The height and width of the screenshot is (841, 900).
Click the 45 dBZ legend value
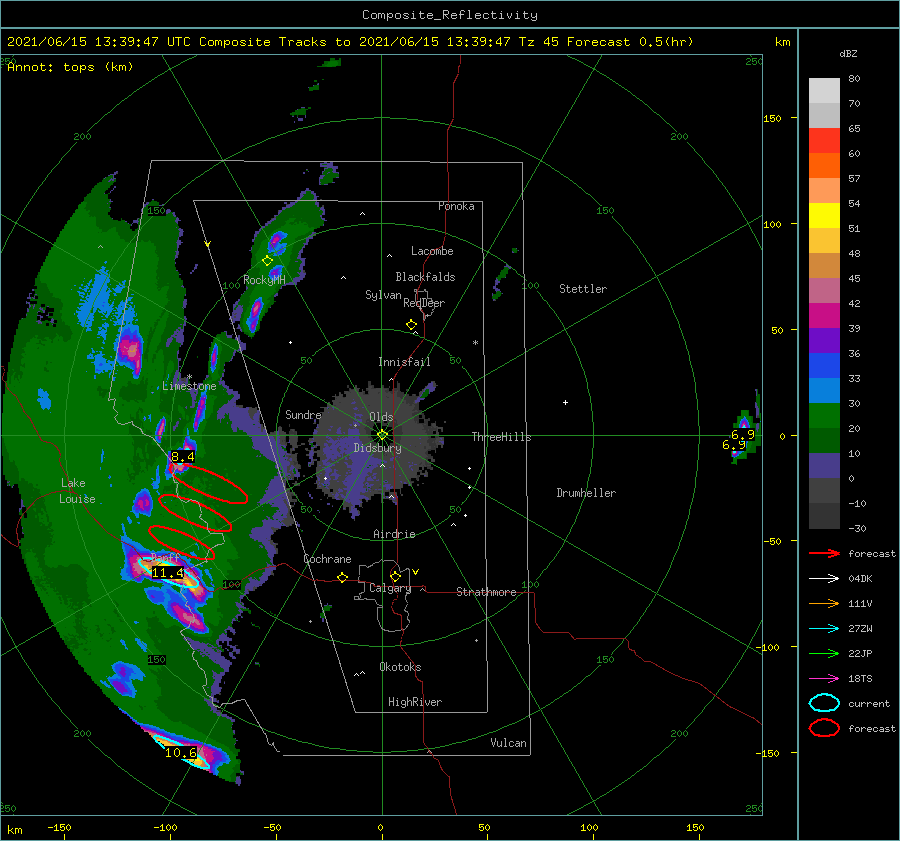[854, 278]
